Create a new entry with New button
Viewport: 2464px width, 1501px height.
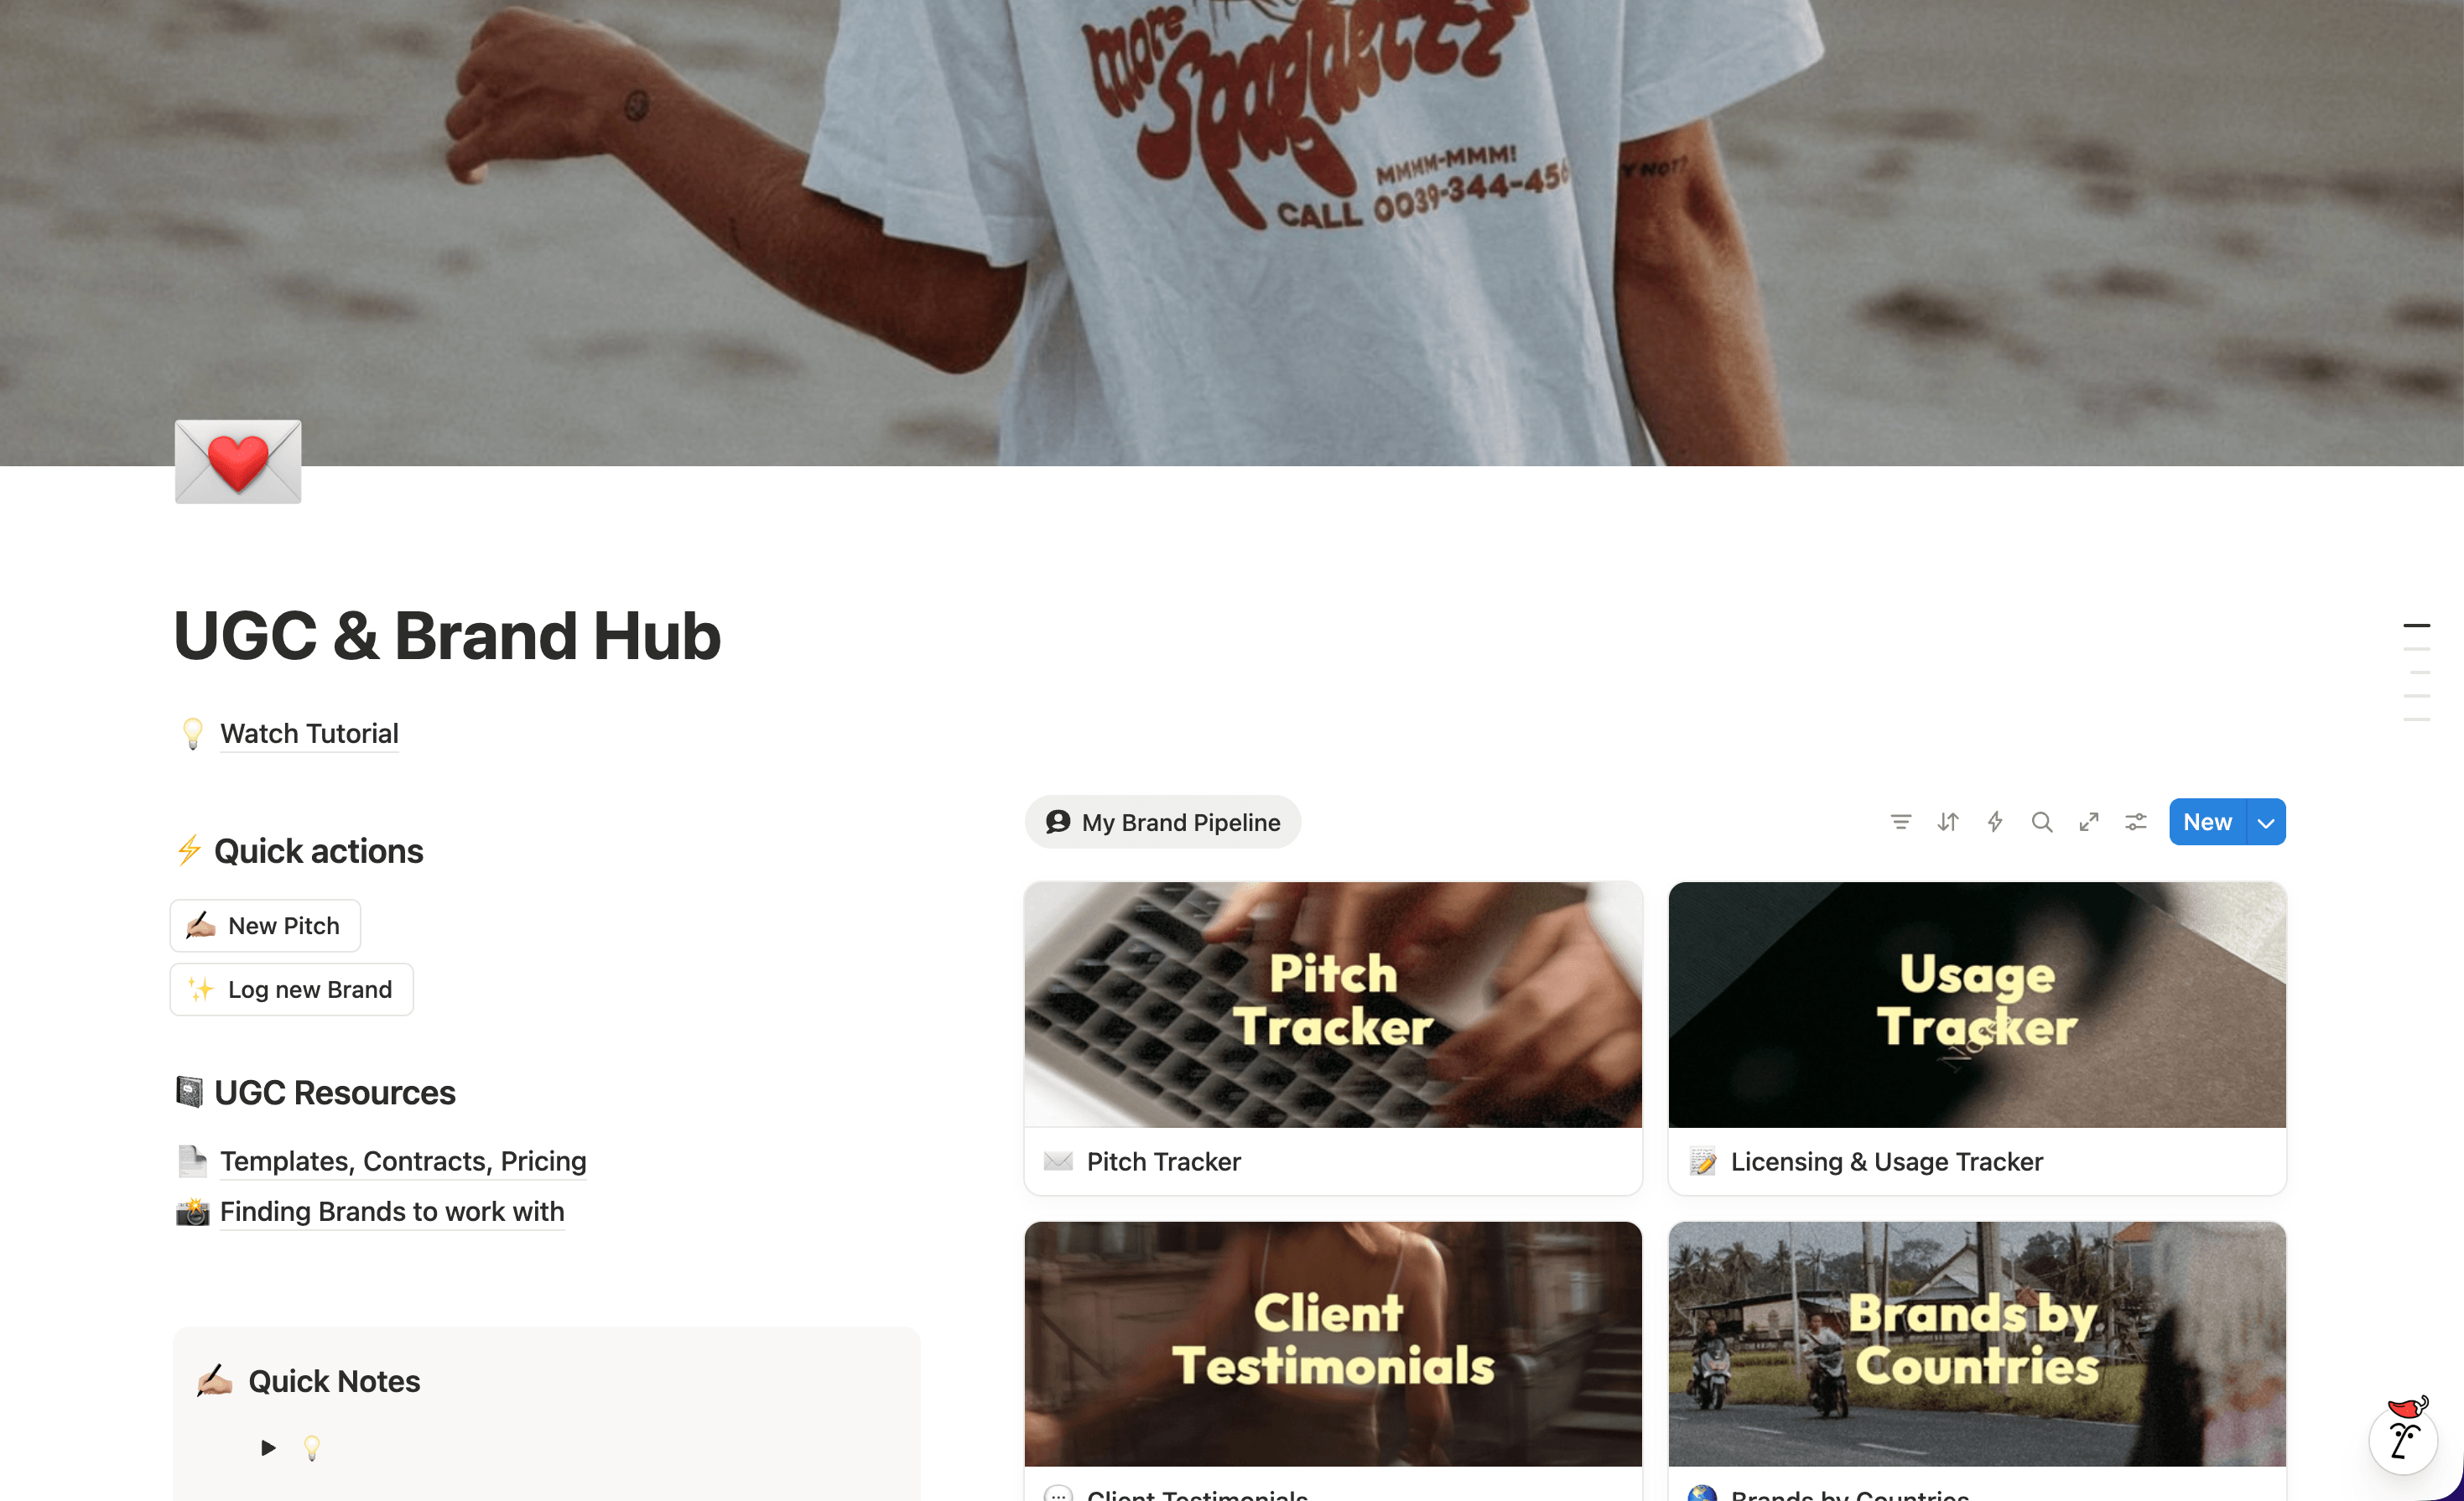2207,822
